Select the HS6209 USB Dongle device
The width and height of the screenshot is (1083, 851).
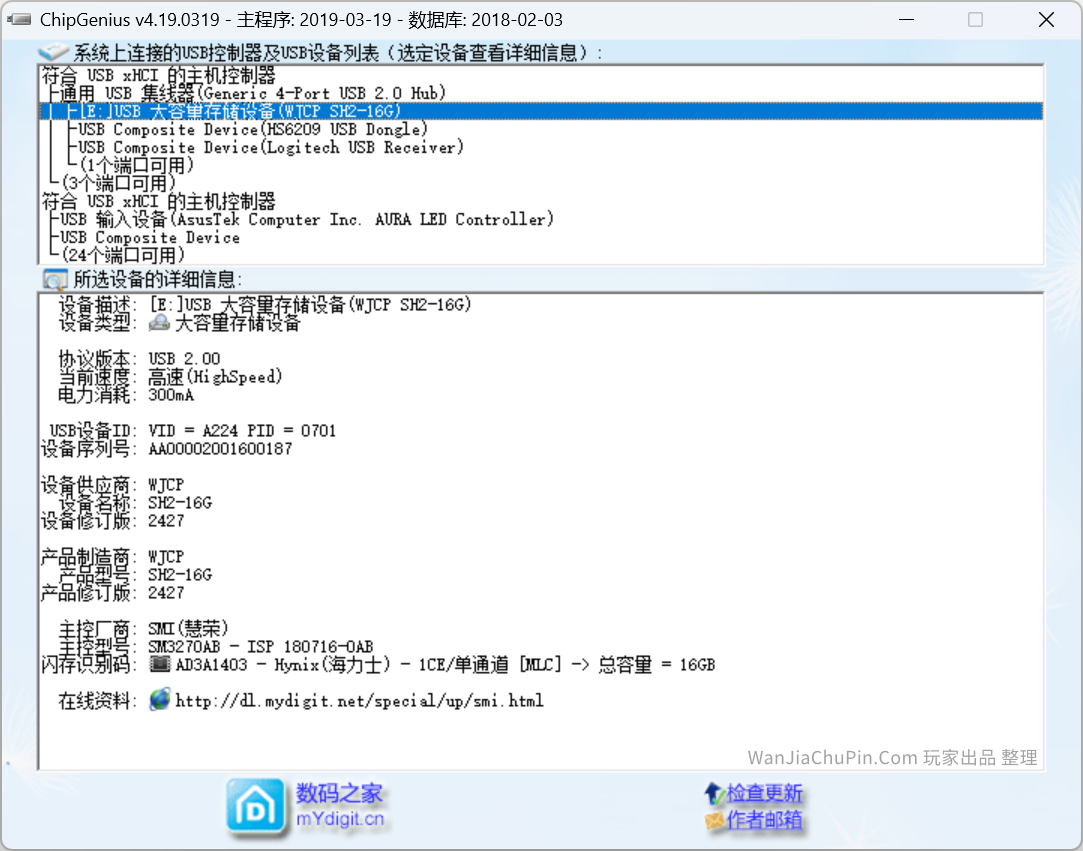(252, 129)
